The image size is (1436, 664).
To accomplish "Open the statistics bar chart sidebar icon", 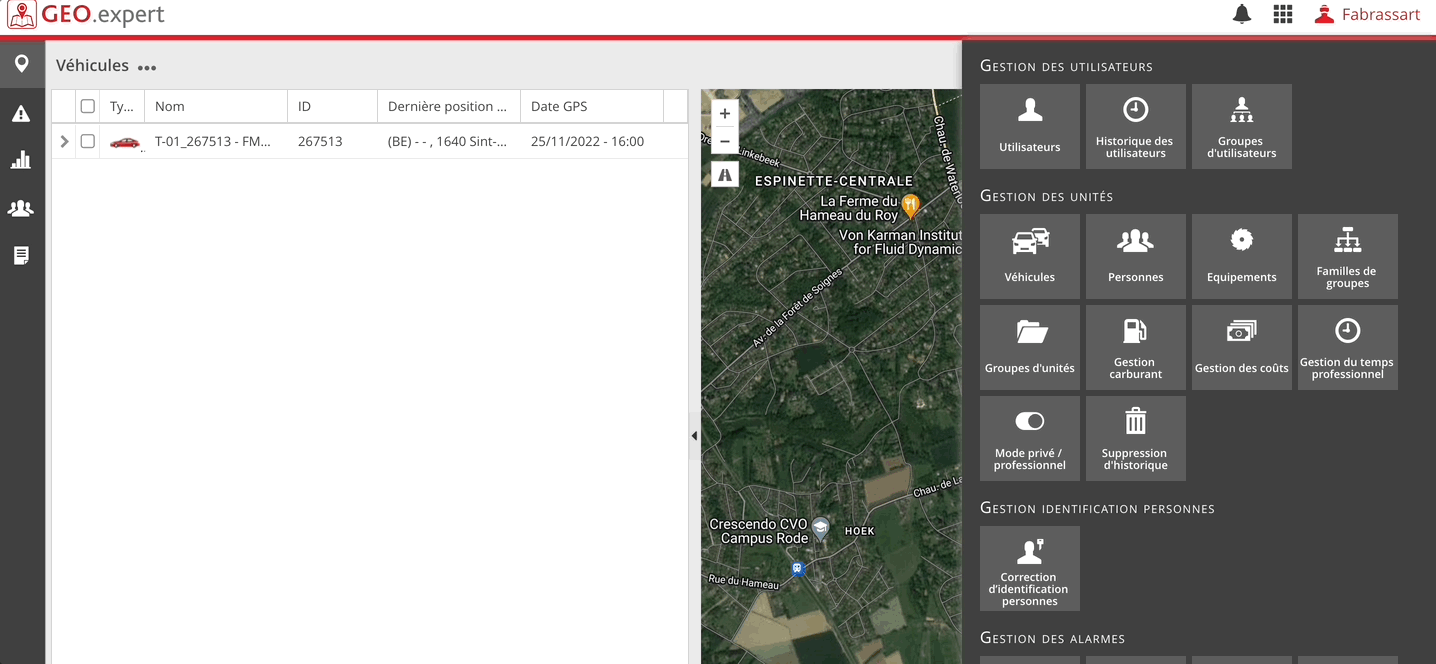I will [21, 160].
